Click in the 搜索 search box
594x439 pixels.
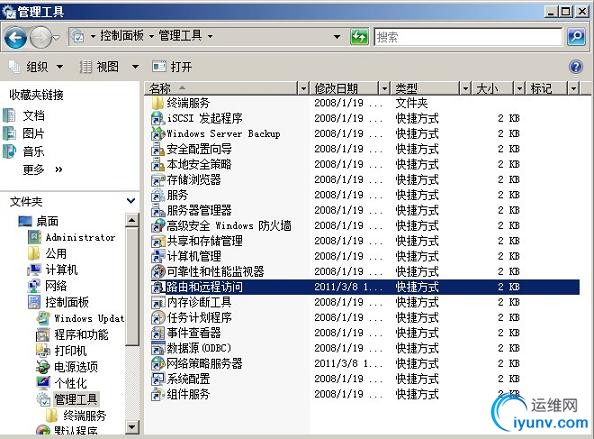468,37
